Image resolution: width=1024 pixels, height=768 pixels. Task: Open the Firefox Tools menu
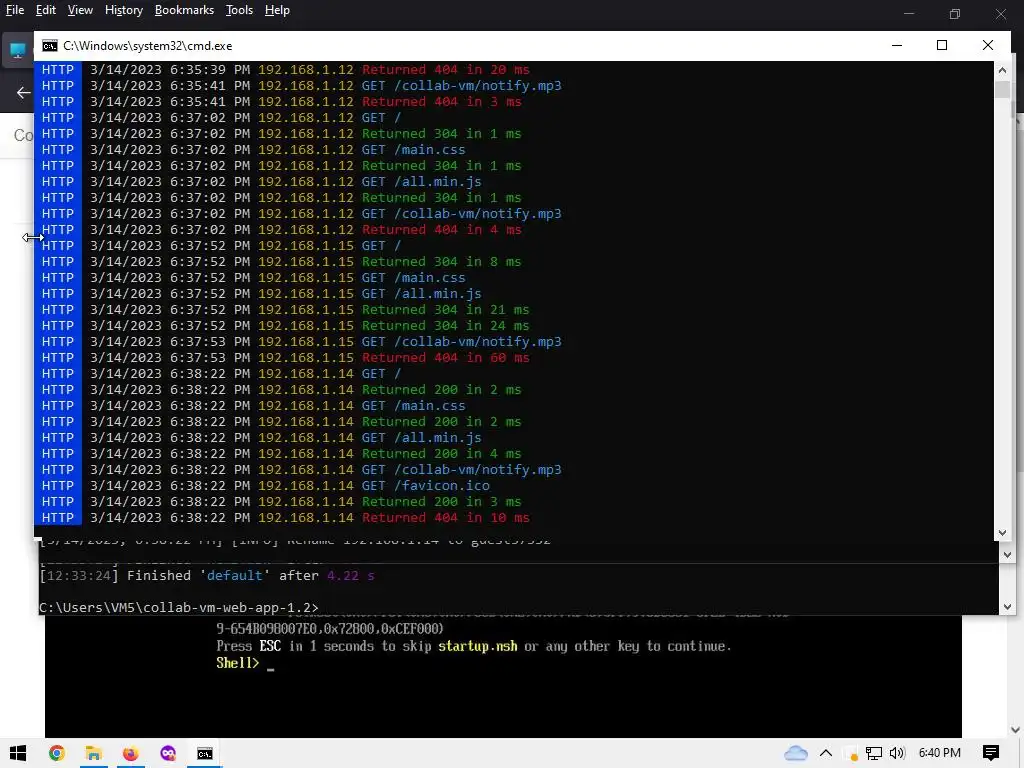point(239,10)
